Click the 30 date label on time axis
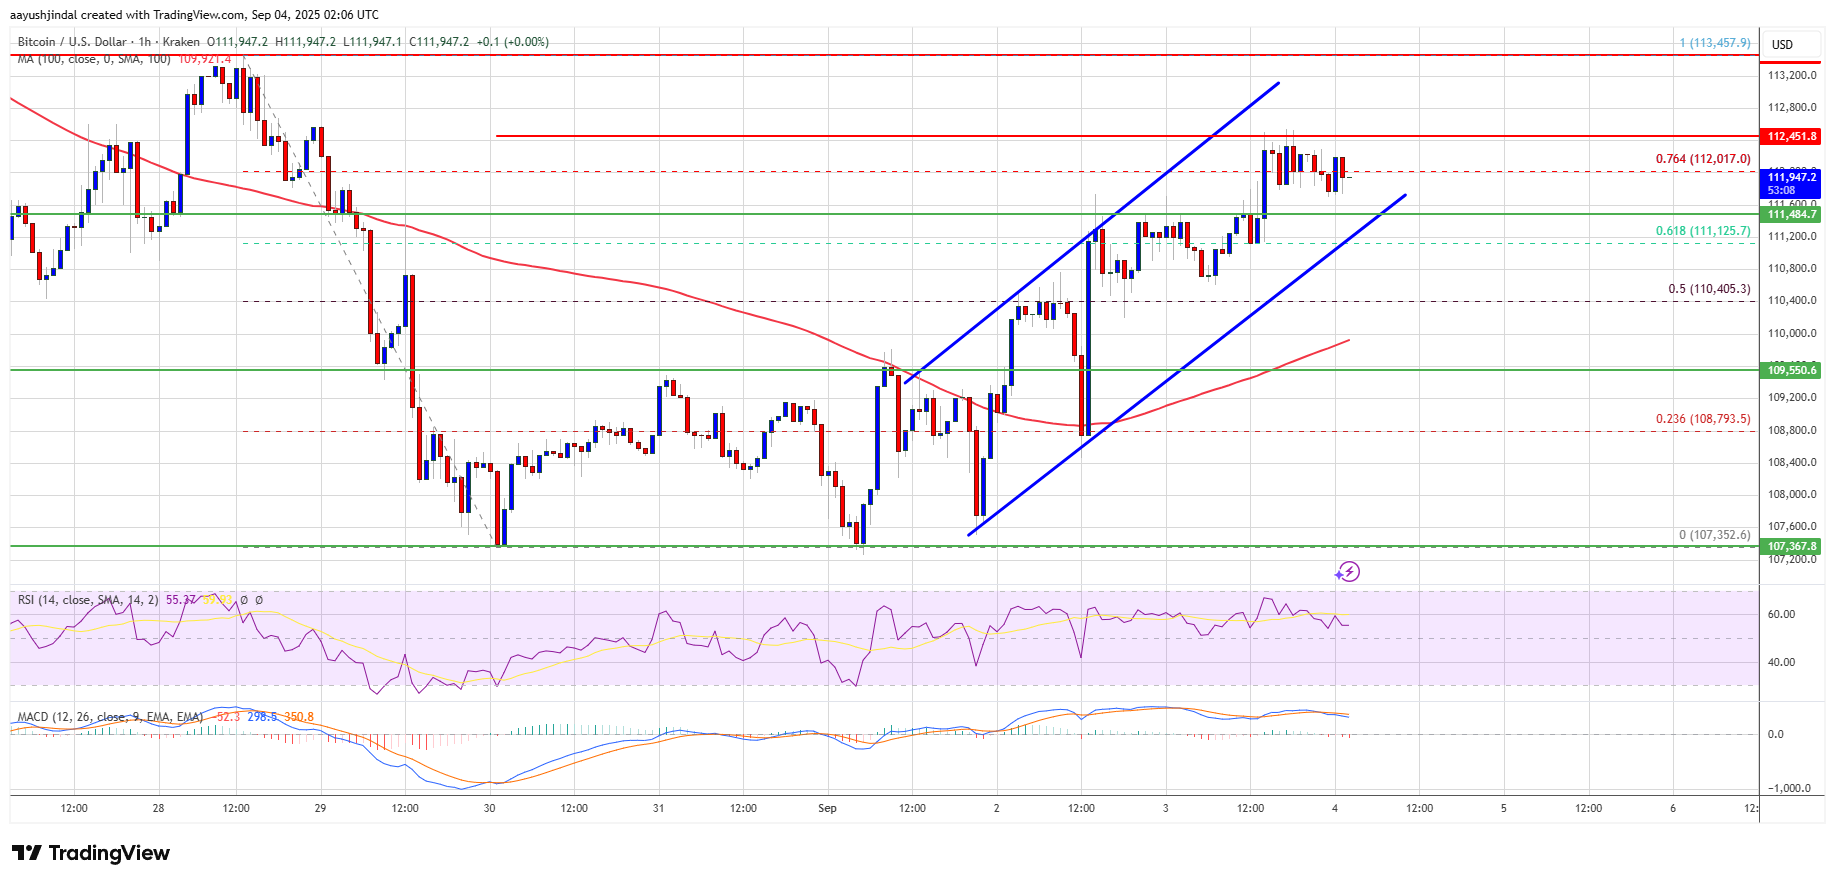Image resolution: width=1835 pixels, height=883 pixels. 489,808
